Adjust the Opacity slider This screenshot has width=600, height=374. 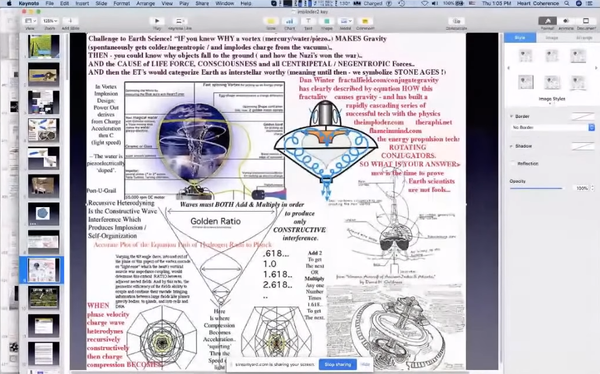pos(536,188)
